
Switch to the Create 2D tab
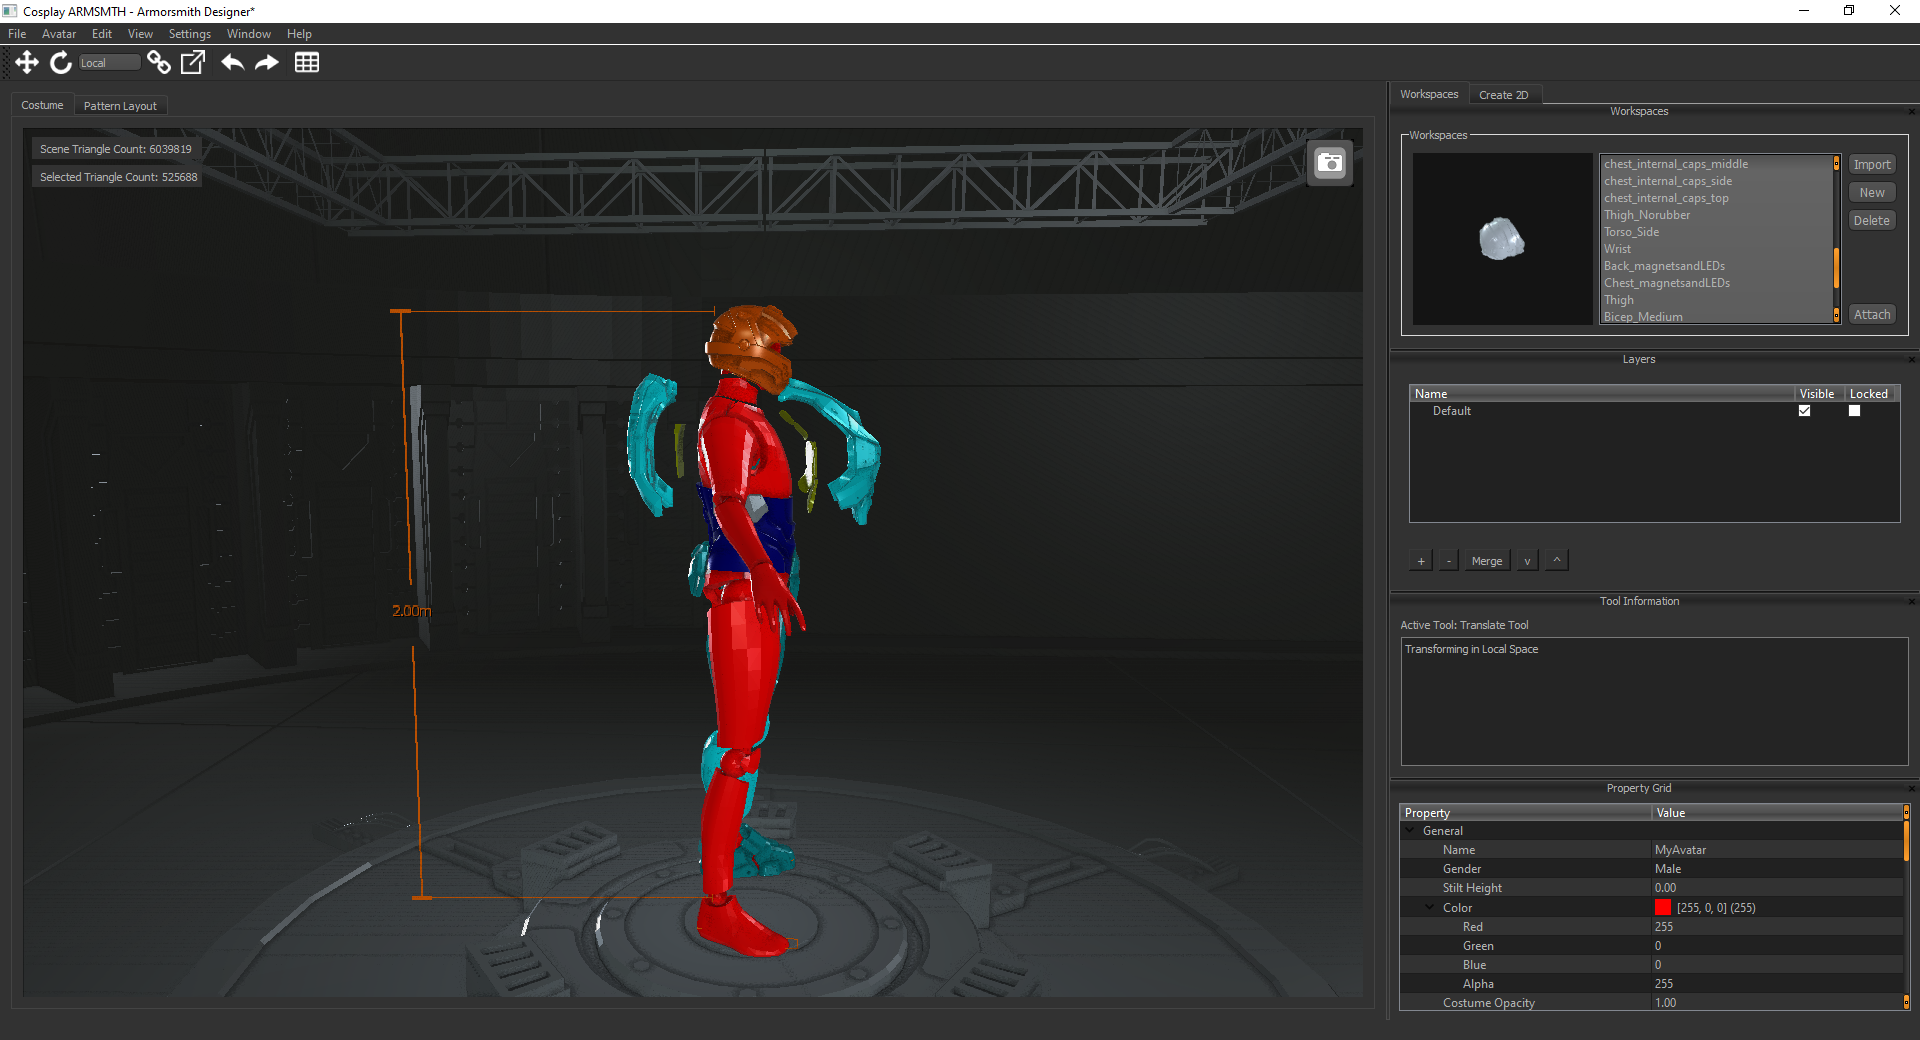pos(1503,95)
